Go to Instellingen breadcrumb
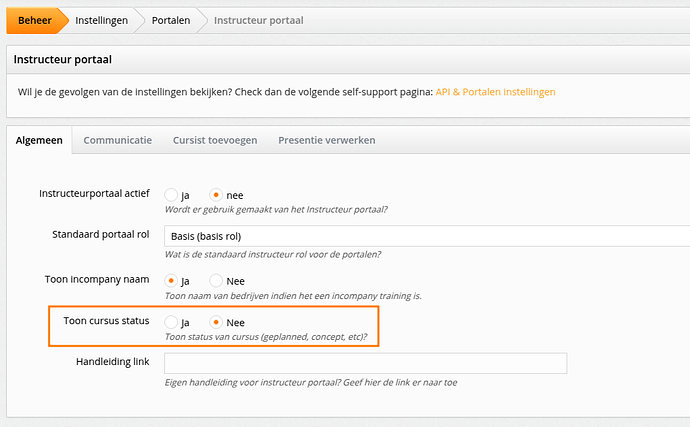Image resolution: width=690 pixels, height=427 pixels. click(102, 20)
